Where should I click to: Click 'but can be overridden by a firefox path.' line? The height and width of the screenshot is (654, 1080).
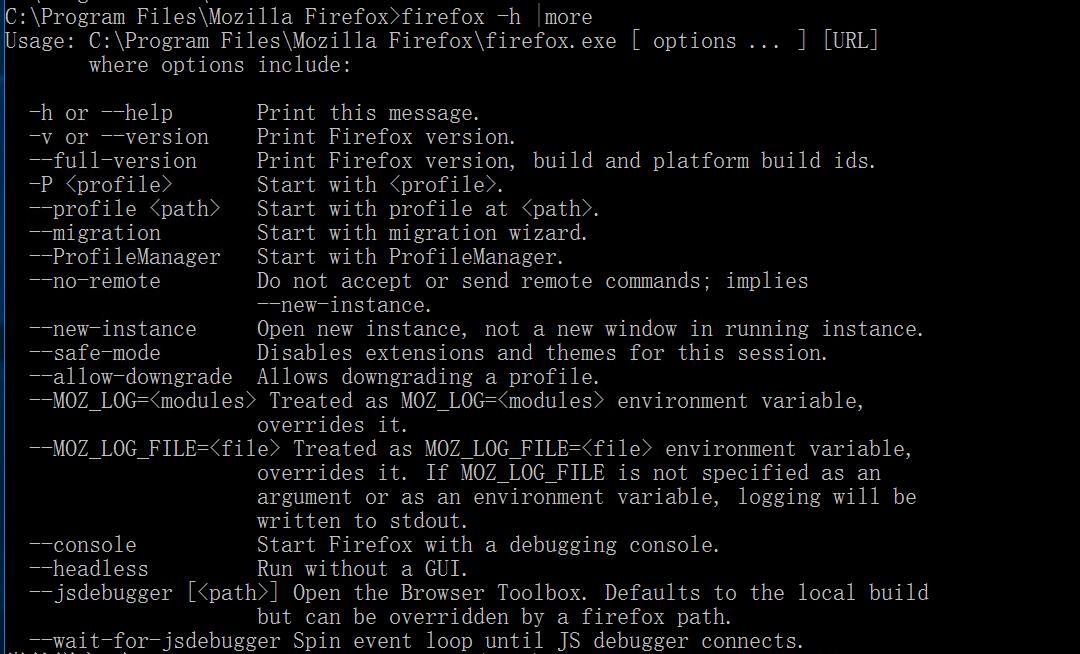(x=494, y=618)
